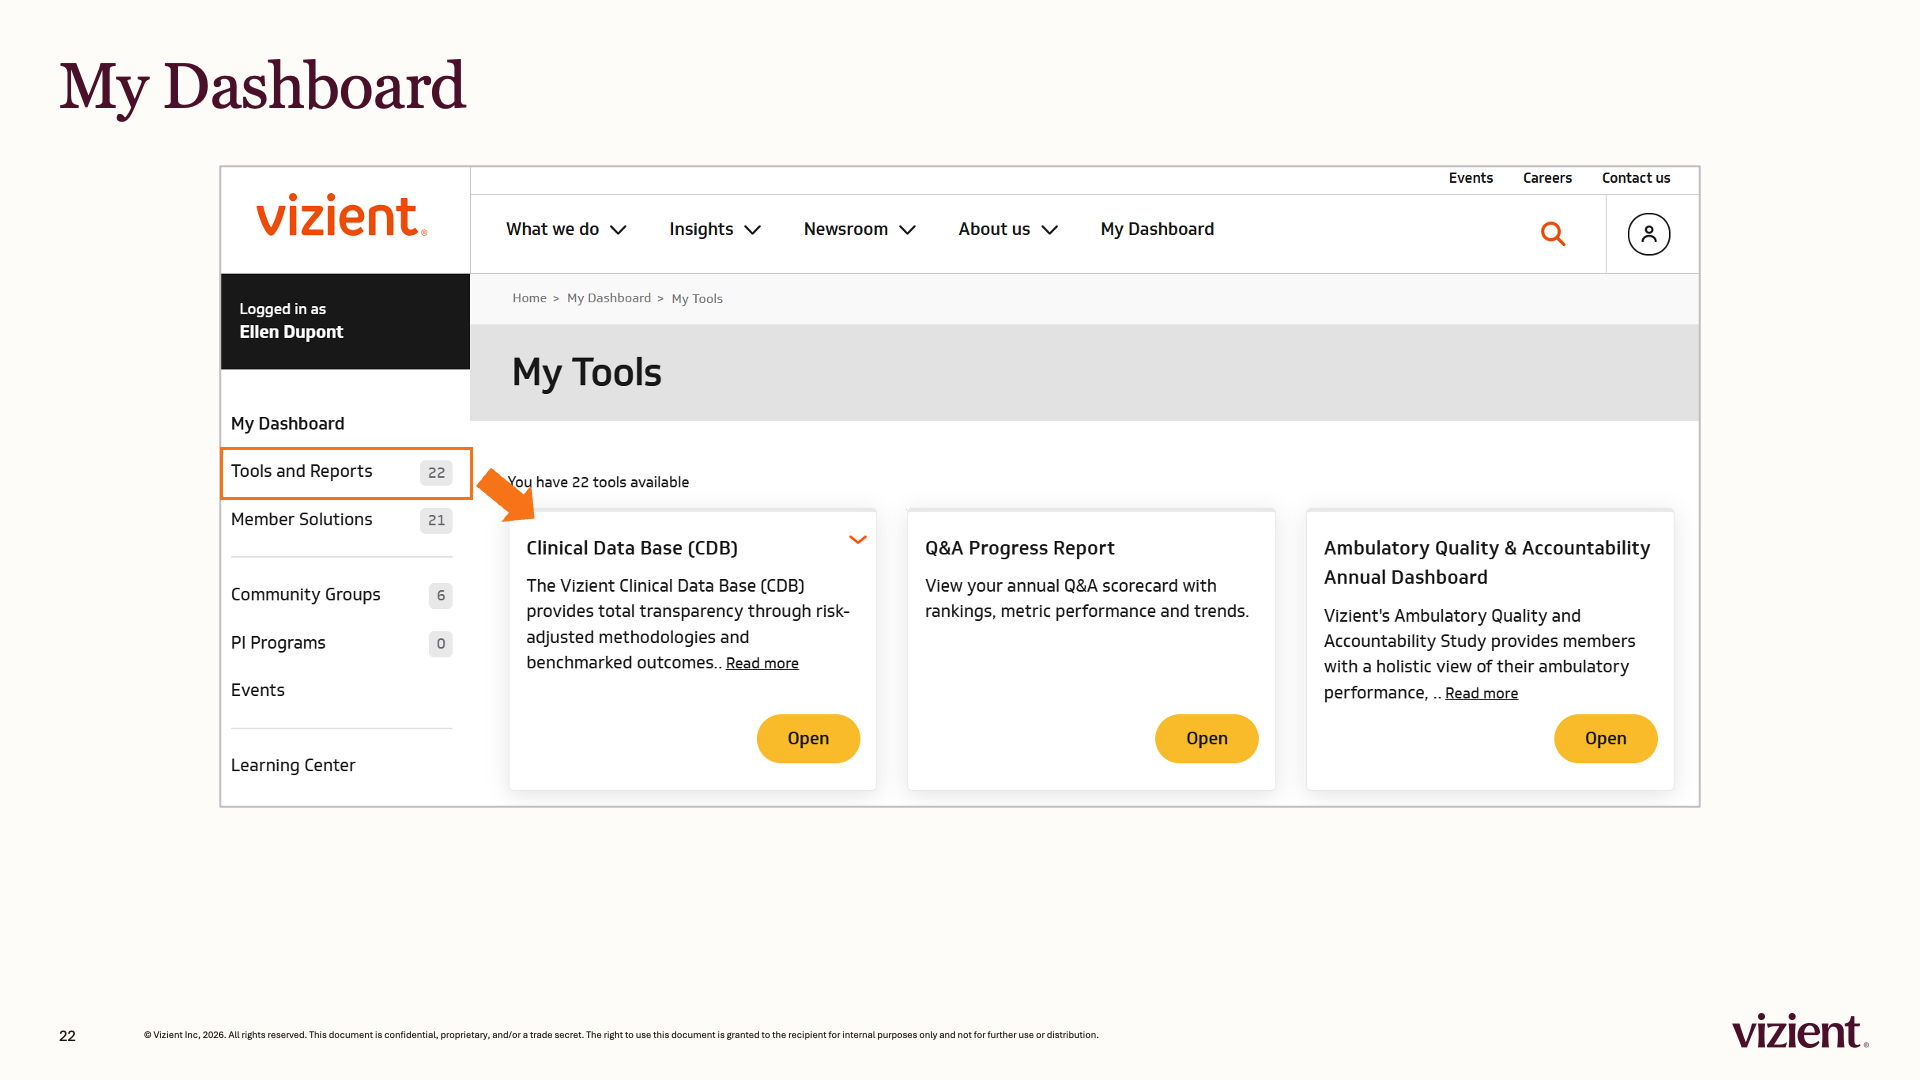Click the 22 badge beside Tools and Reports

(436, 473)
